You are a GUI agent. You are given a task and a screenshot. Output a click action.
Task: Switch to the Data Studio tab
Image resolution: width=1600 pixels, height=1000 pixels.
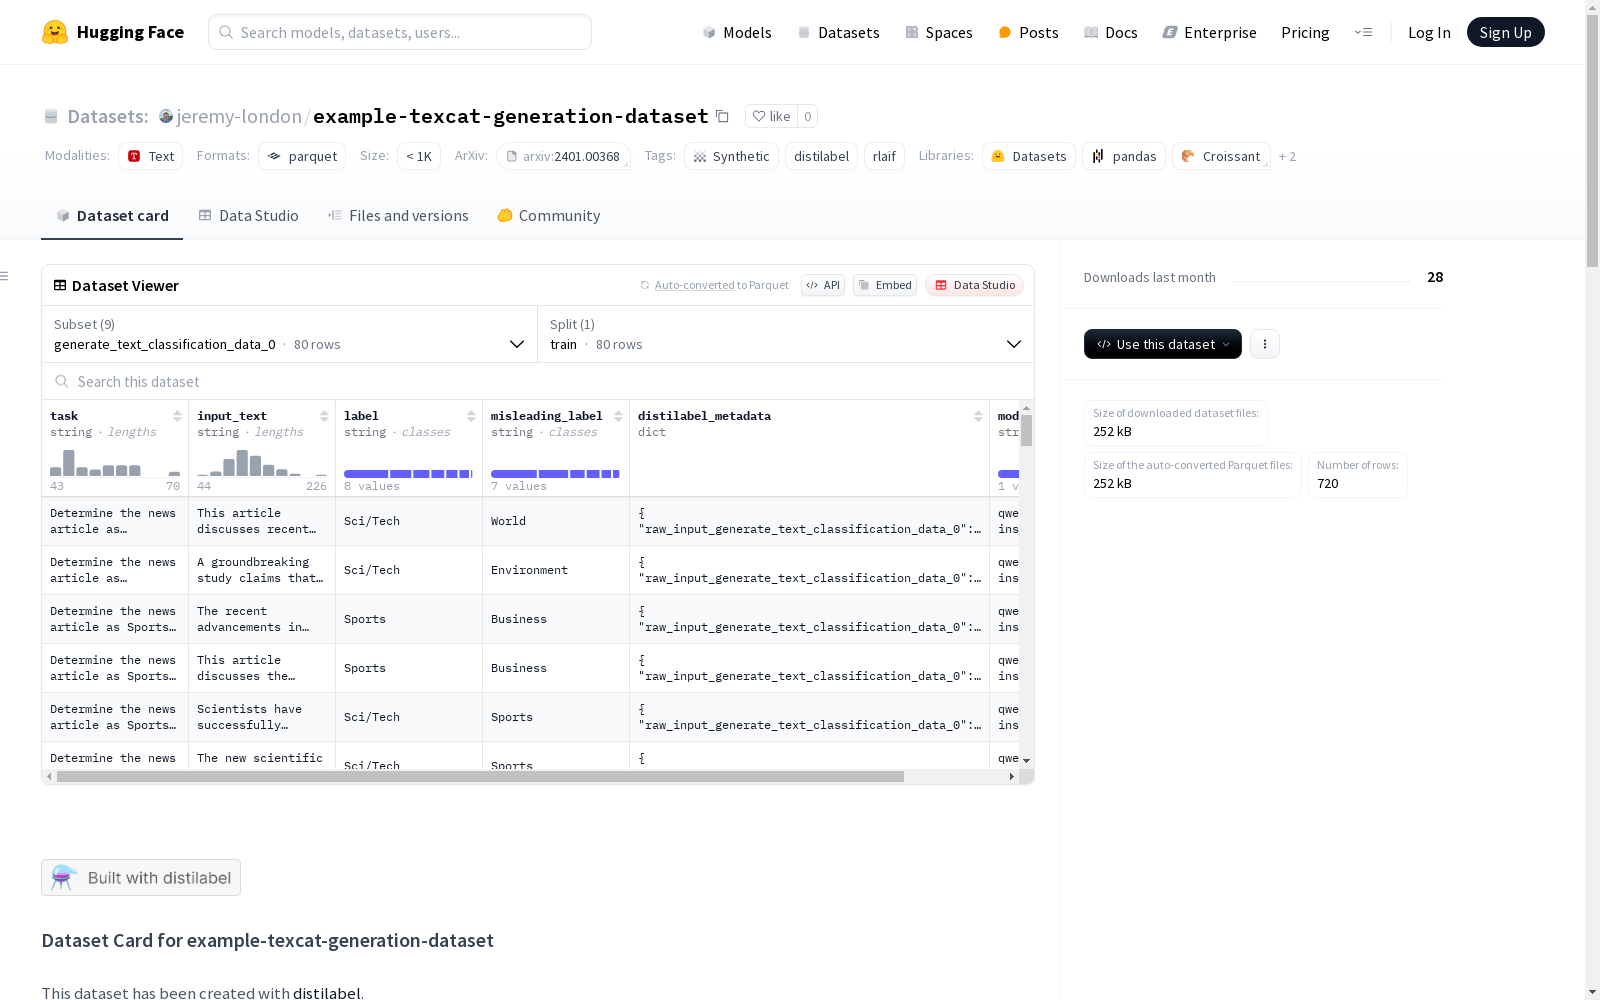[248, 216]
